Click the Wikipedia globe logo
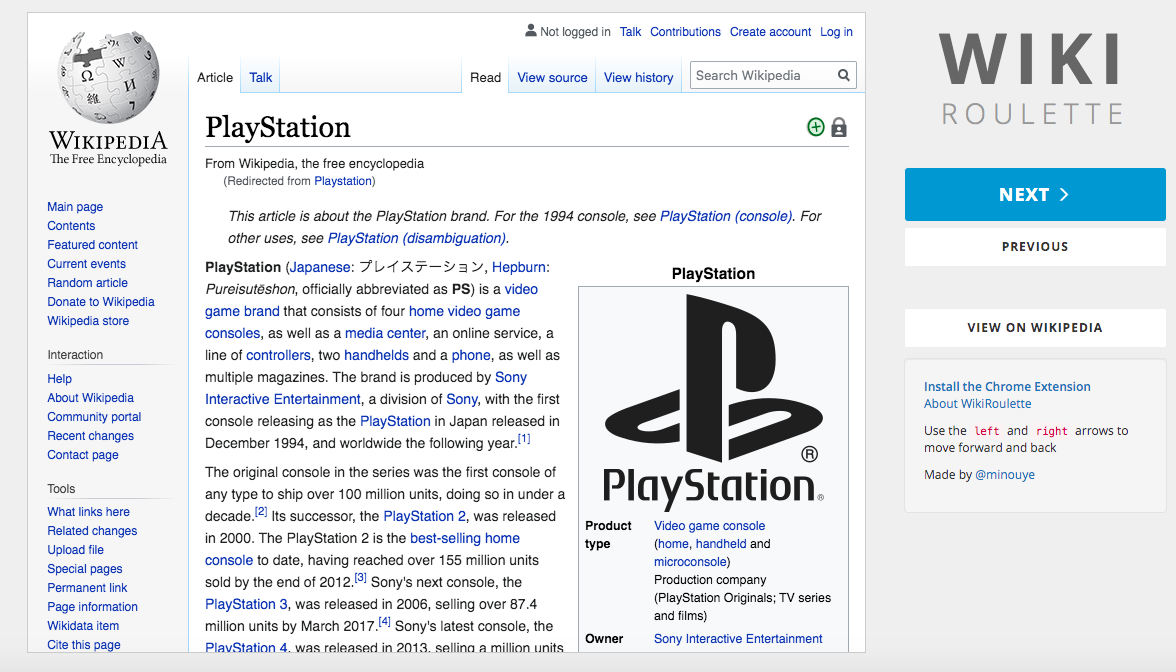Viewport: 1176px width, 672px height. click(x=108, y=79)
